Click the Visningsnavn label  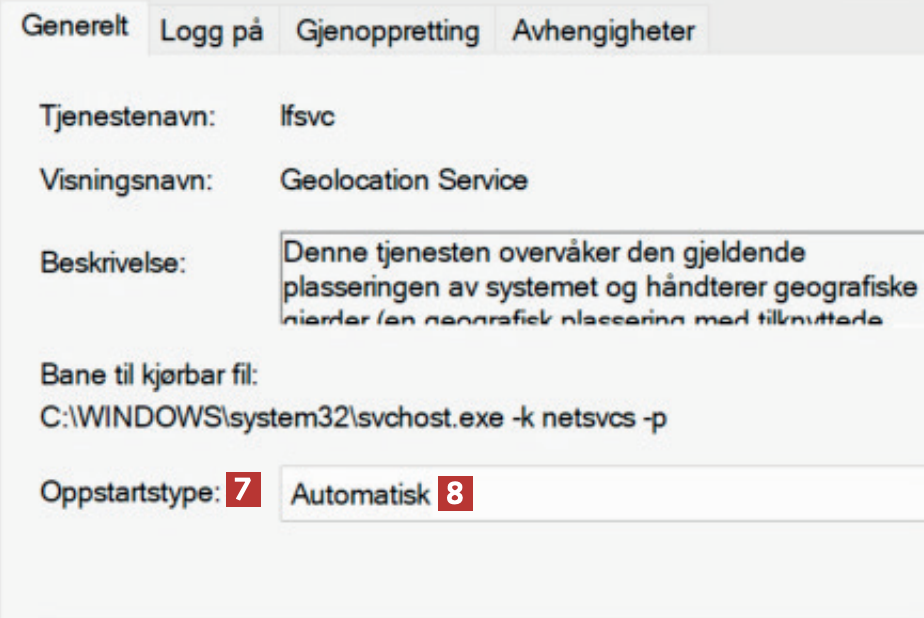point(127,181)
